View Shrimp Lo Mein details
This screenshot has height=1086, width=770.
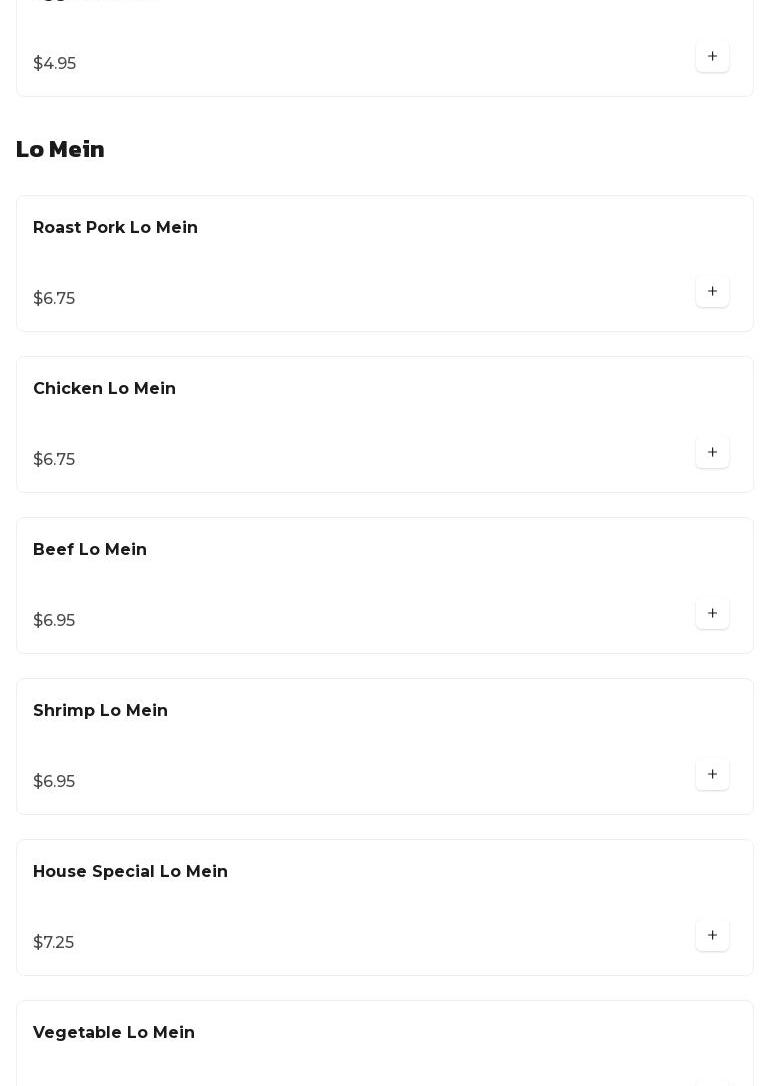tap(100, 711)
